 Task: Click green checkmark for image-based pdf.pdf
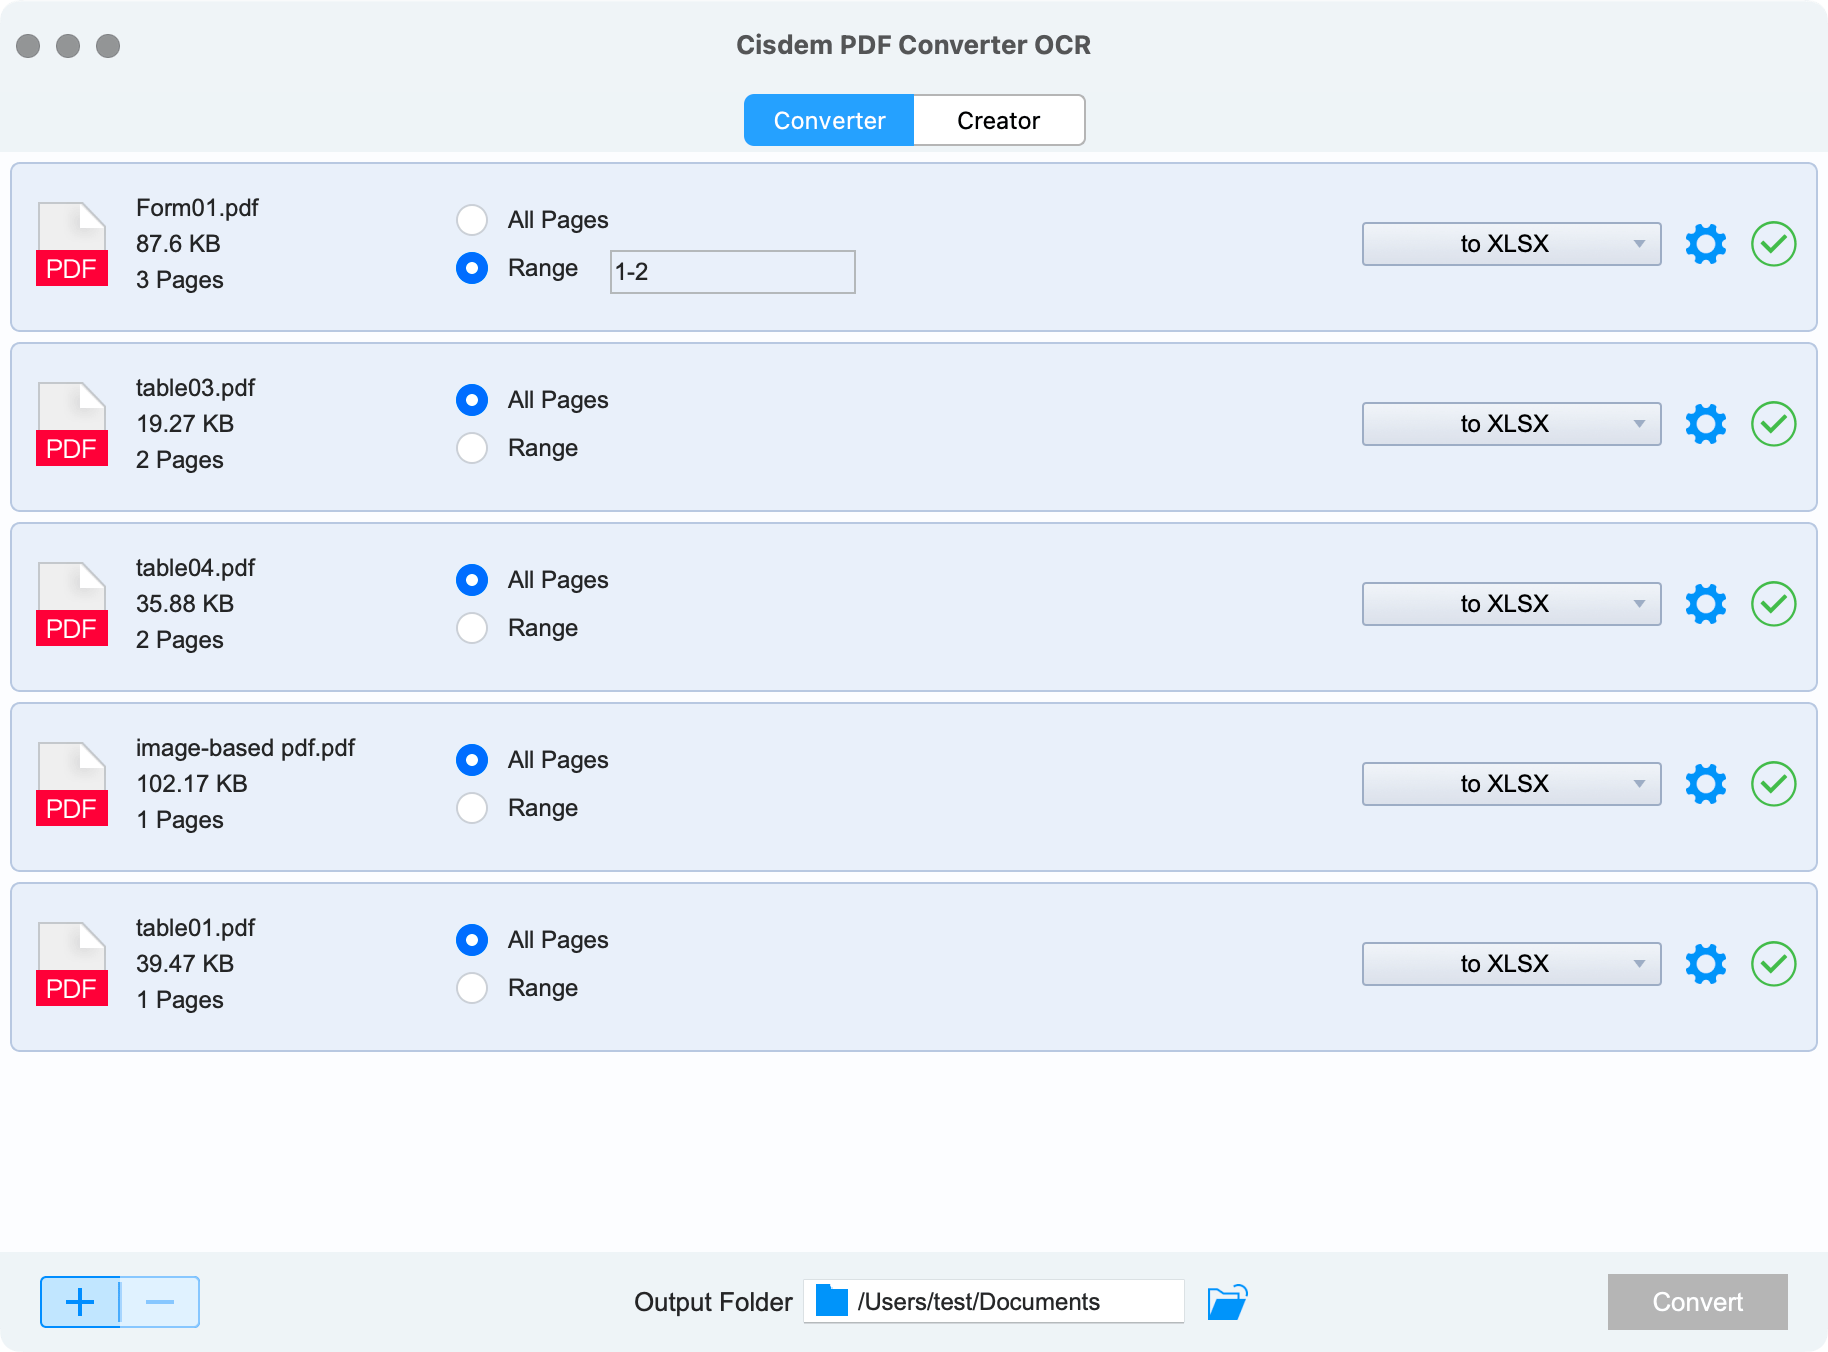tap(1773, 784)
